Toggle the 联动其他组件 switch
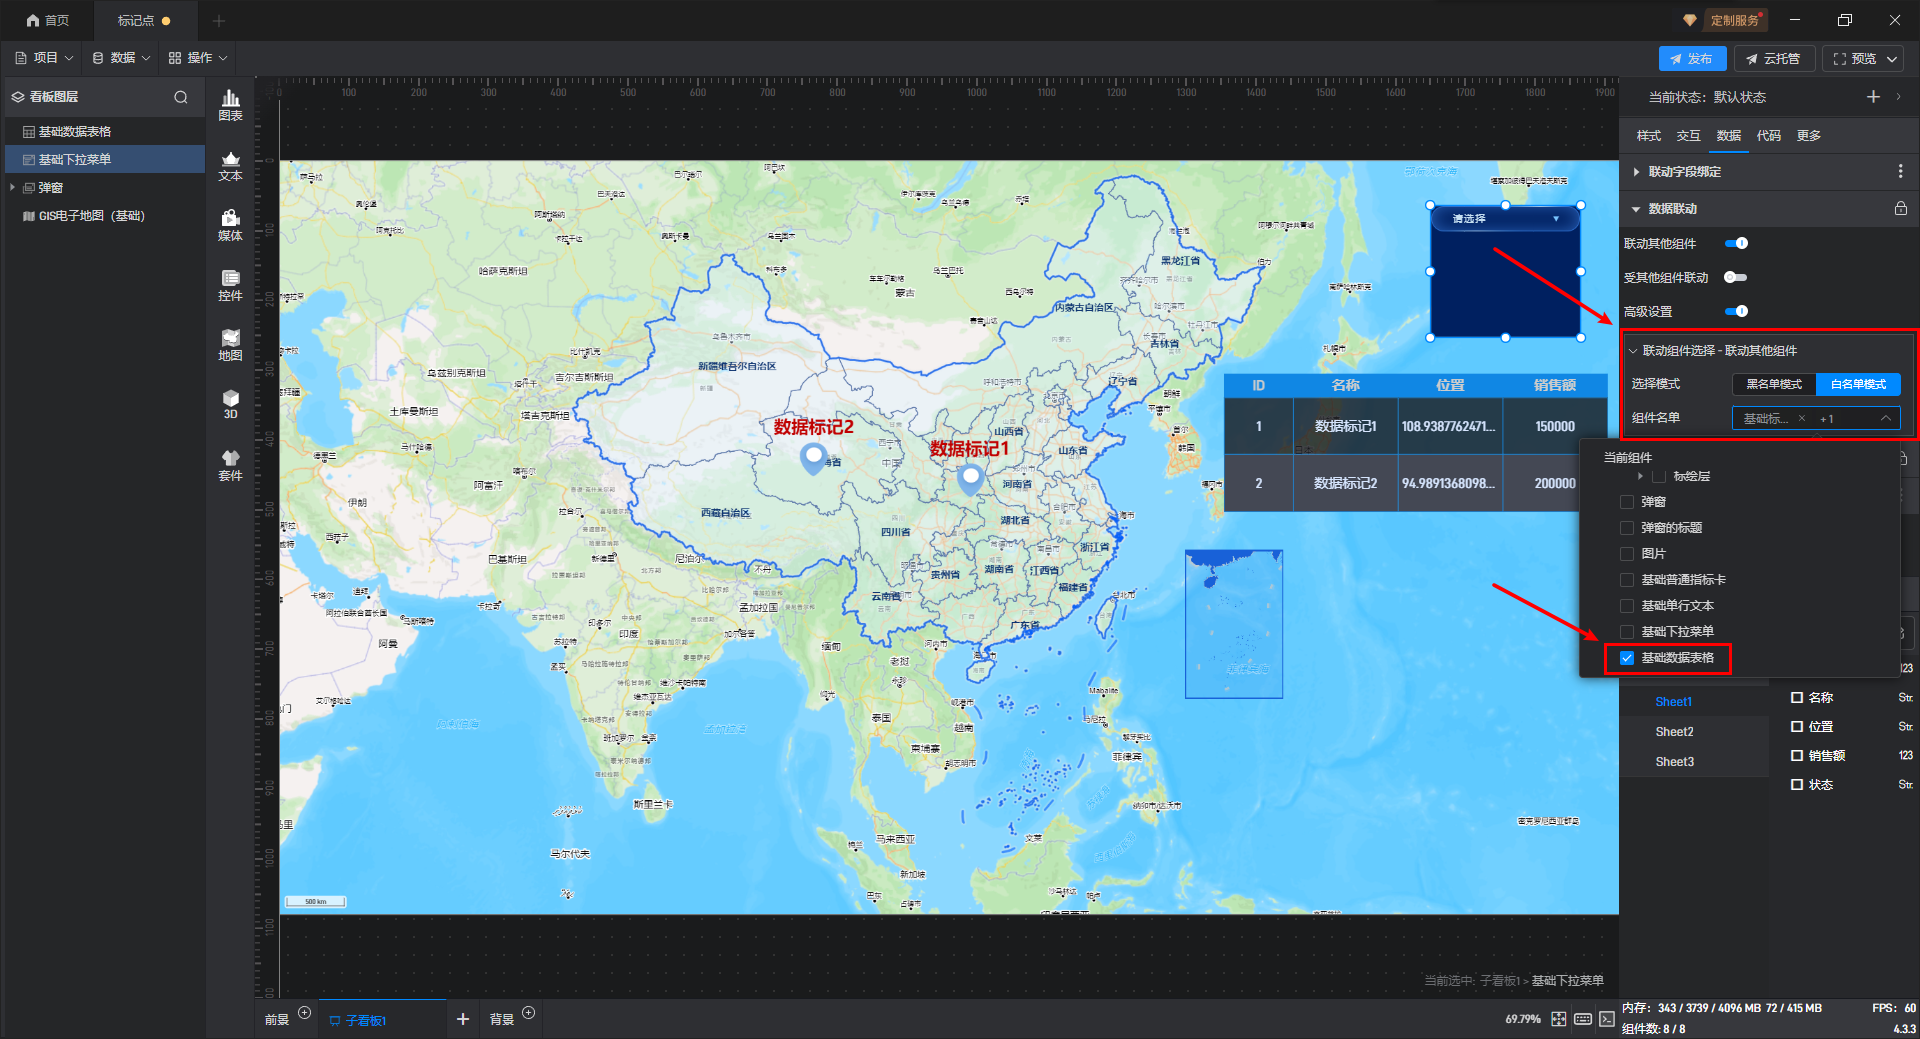This screenshot has width=1920, height=1039. [1737, 243]
